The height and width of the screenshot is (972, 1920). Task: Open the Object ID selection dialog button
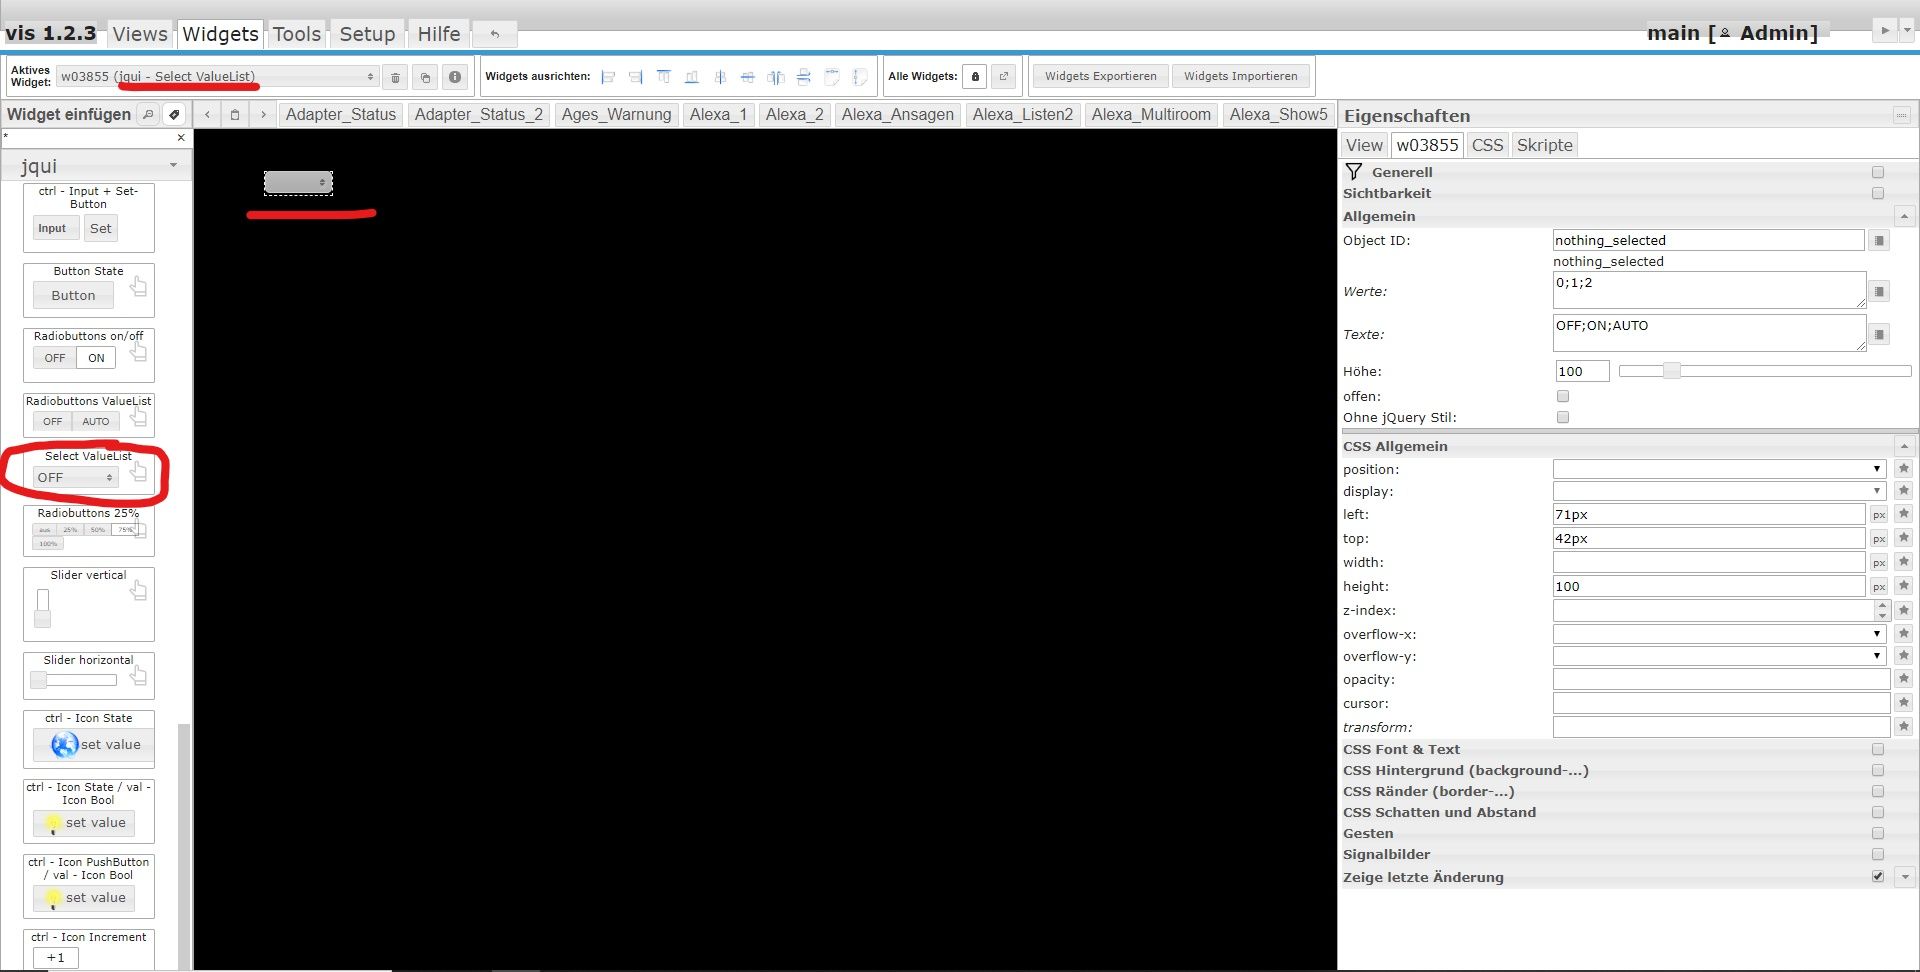[1879, 241]
